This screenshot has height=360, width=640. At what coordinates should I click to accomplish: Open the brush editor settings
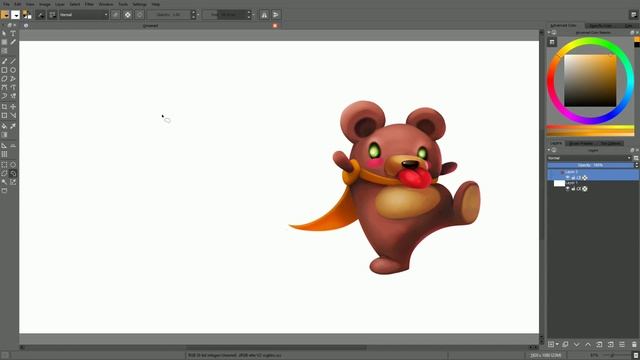point(41,15)
